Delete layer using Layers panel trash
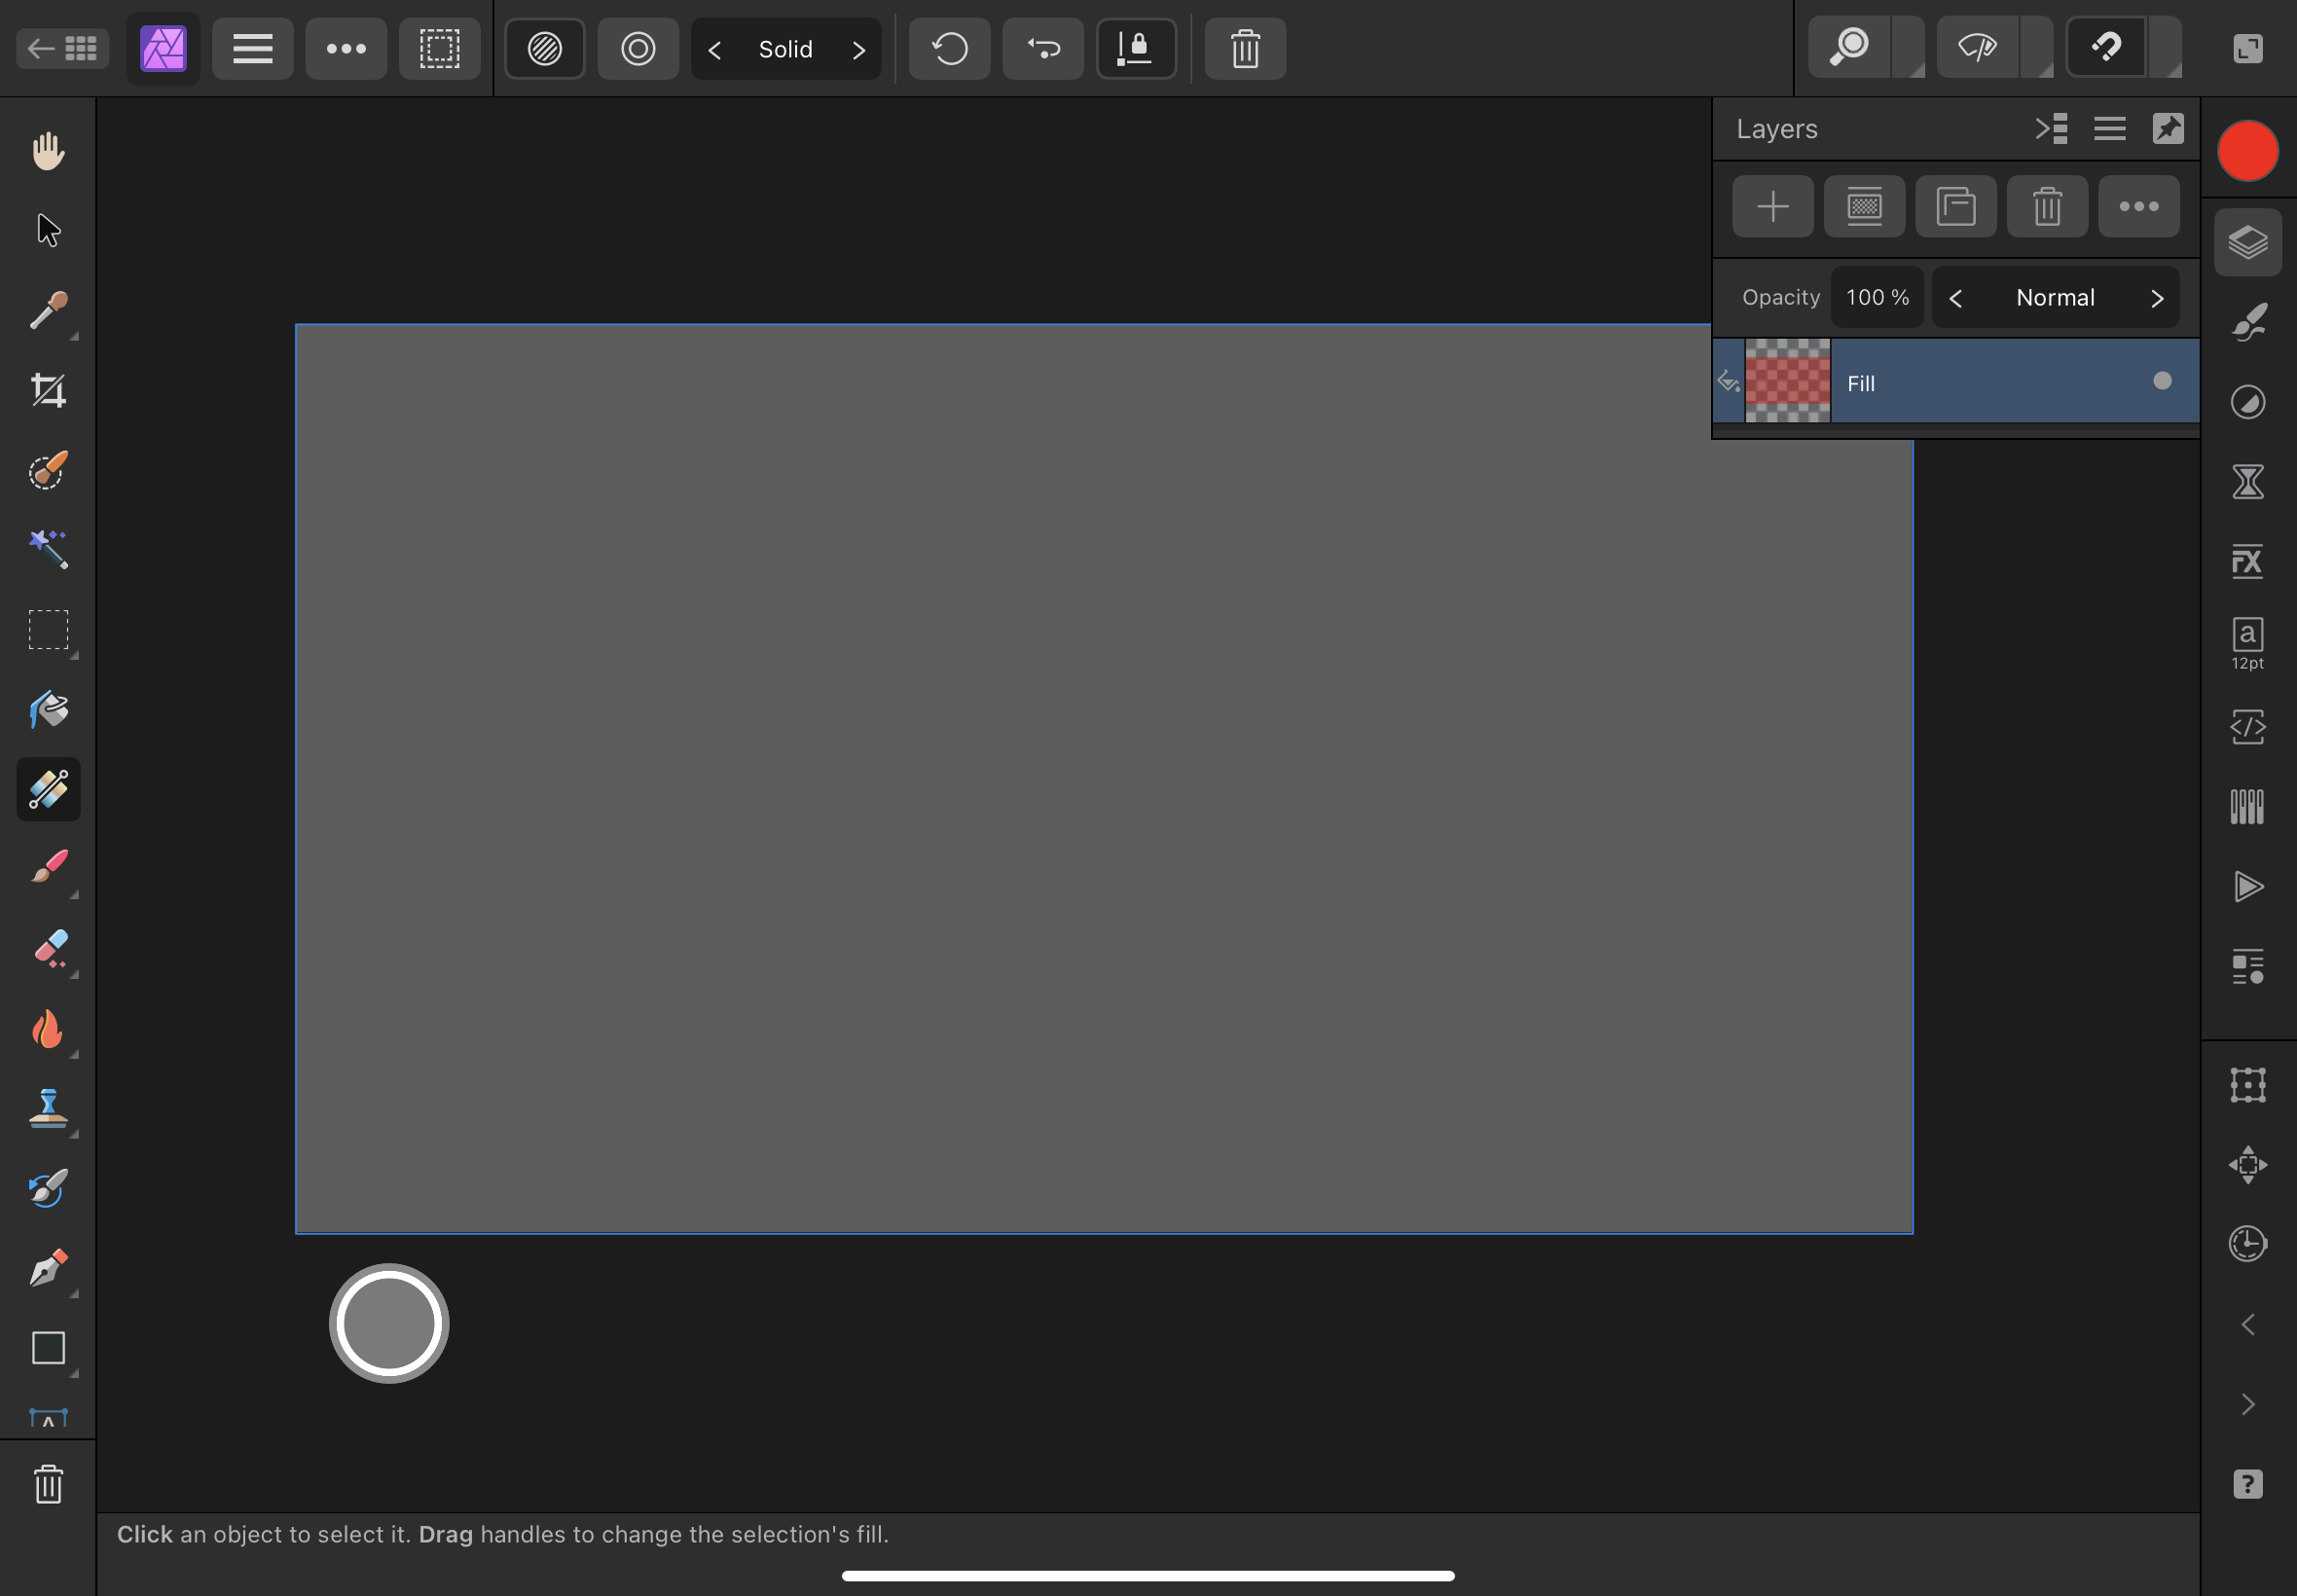Viewport: 2297px width, 1596px height. [2046, 207]
